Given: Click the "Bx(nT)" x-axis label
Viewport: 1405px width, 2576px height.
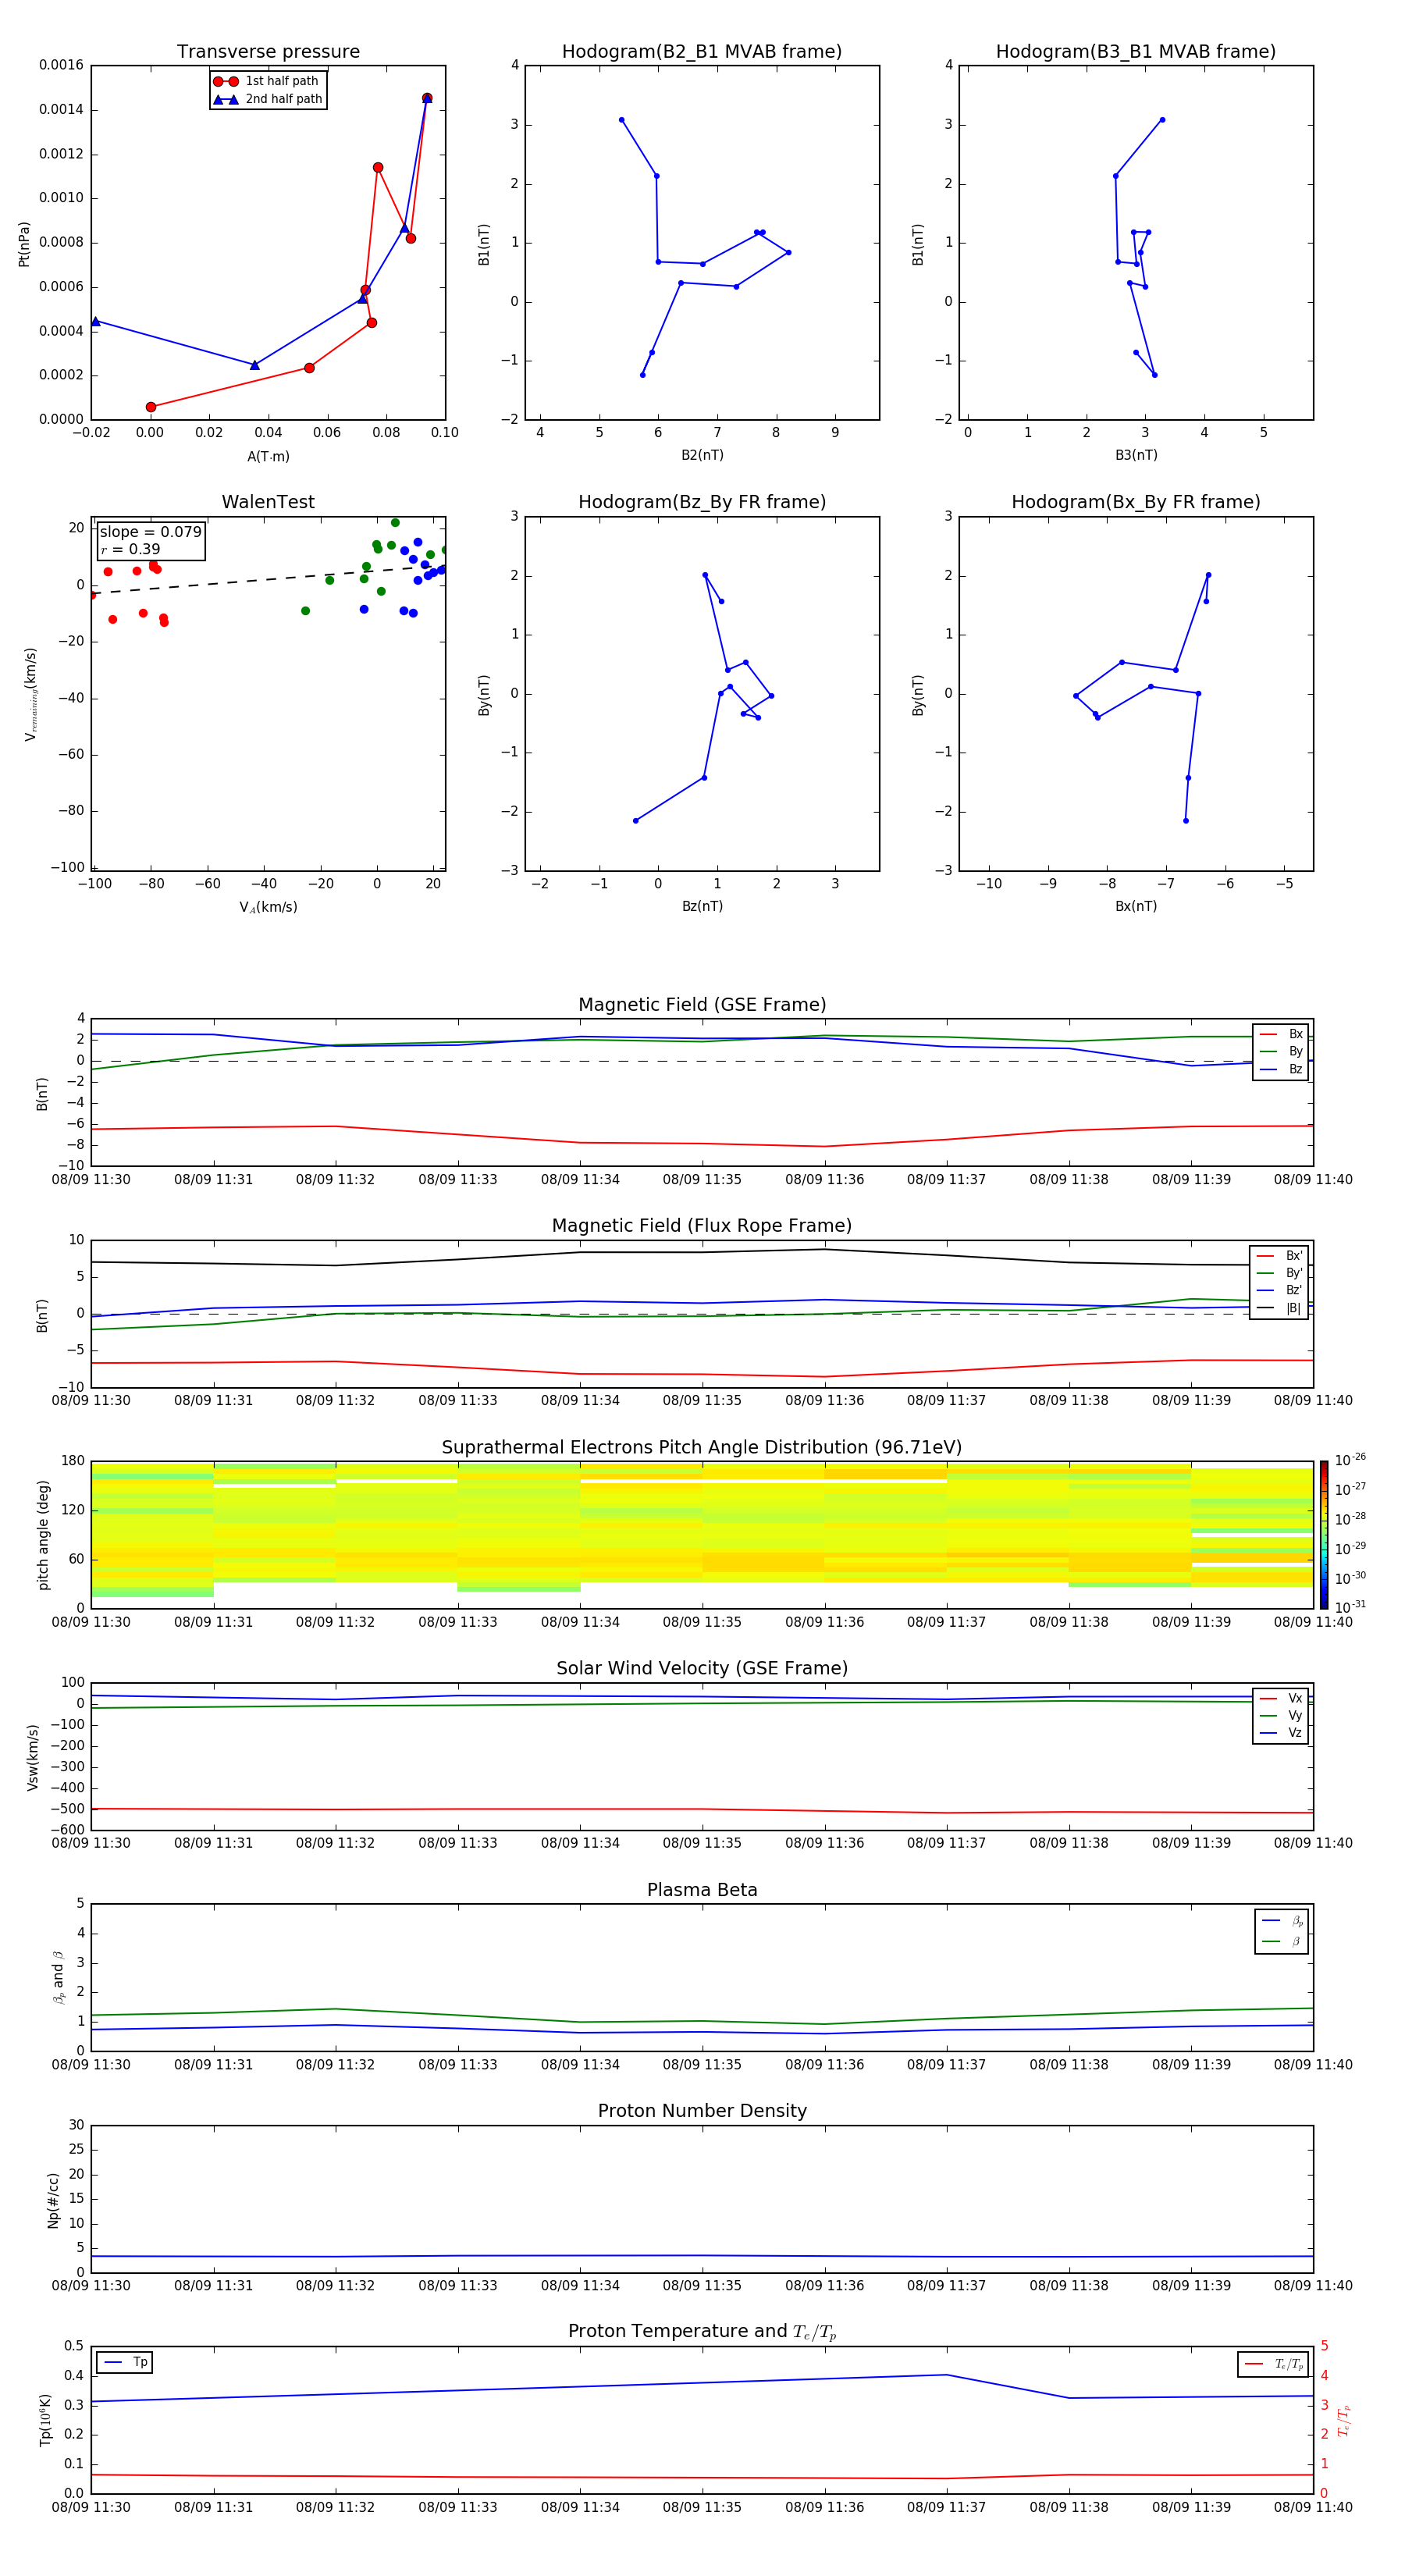Looking at the screenshot, I should 1136,906.
